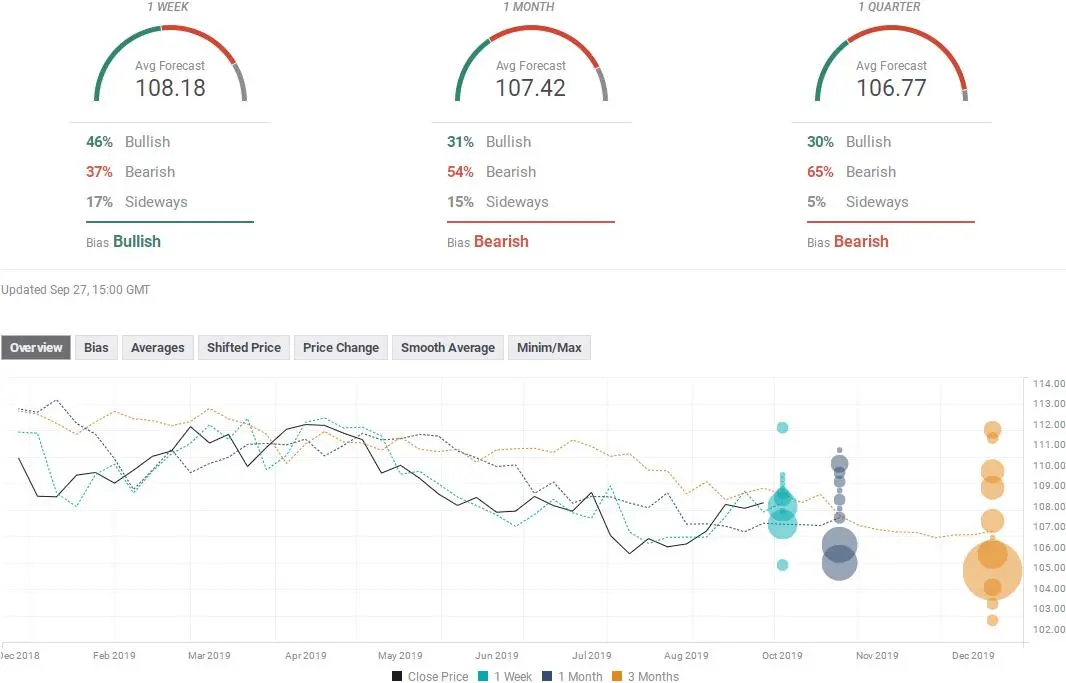Open the Minim/Max tab
The width and height of the screenshot is (1066, 683).
tap(549, 347)
